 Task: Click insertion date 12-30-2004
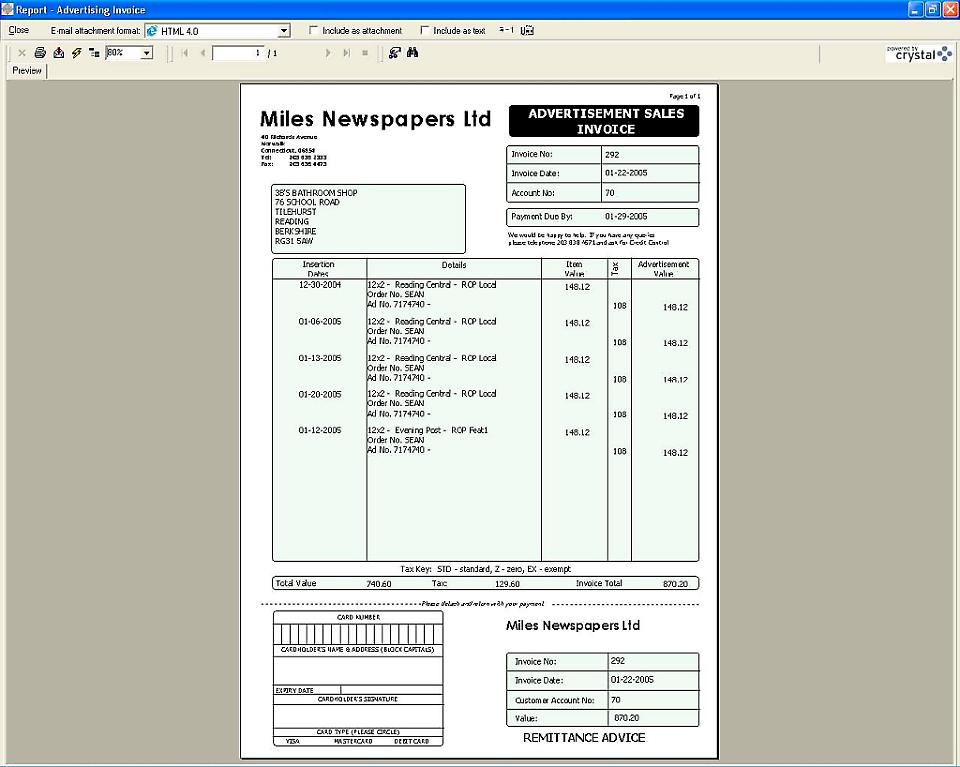(x=320, y=285)
